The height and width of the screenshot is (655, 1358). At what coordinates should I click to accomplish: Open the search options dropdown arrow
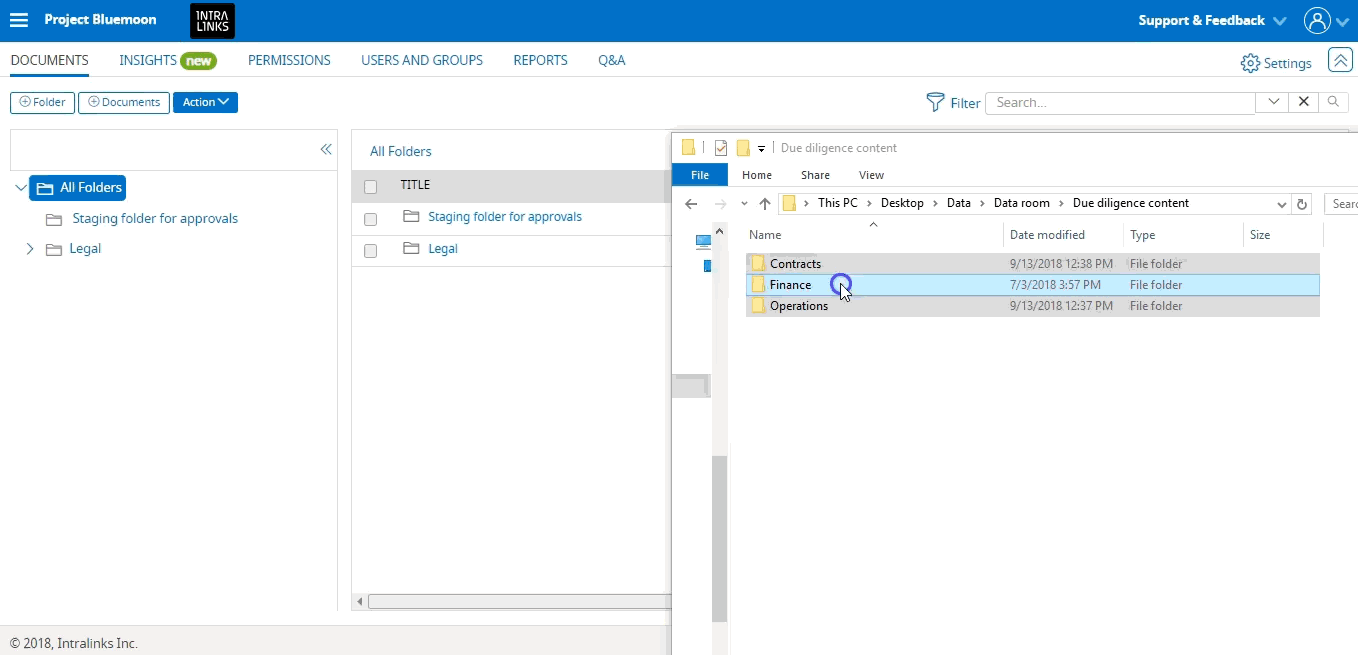tap(1273, 102)
